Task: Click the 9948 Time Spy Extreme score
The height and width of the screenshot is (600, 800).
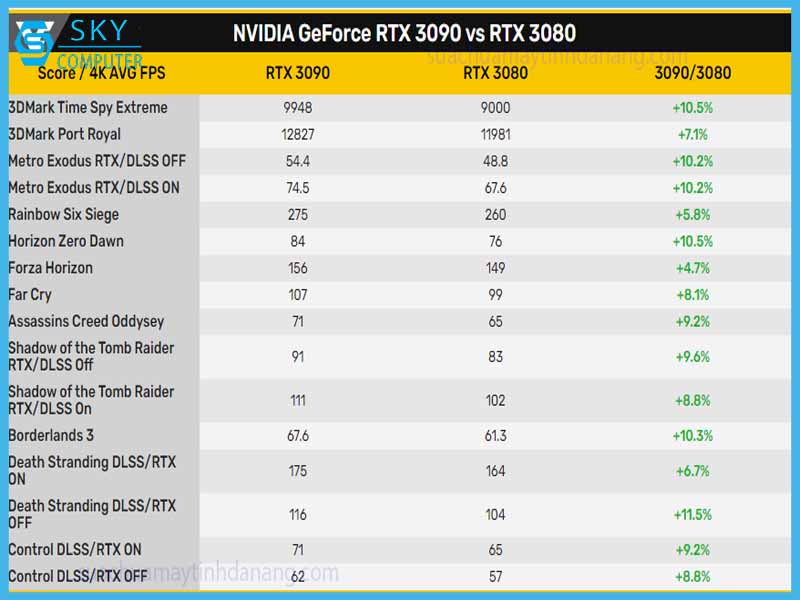Action: tap(296, 107)
